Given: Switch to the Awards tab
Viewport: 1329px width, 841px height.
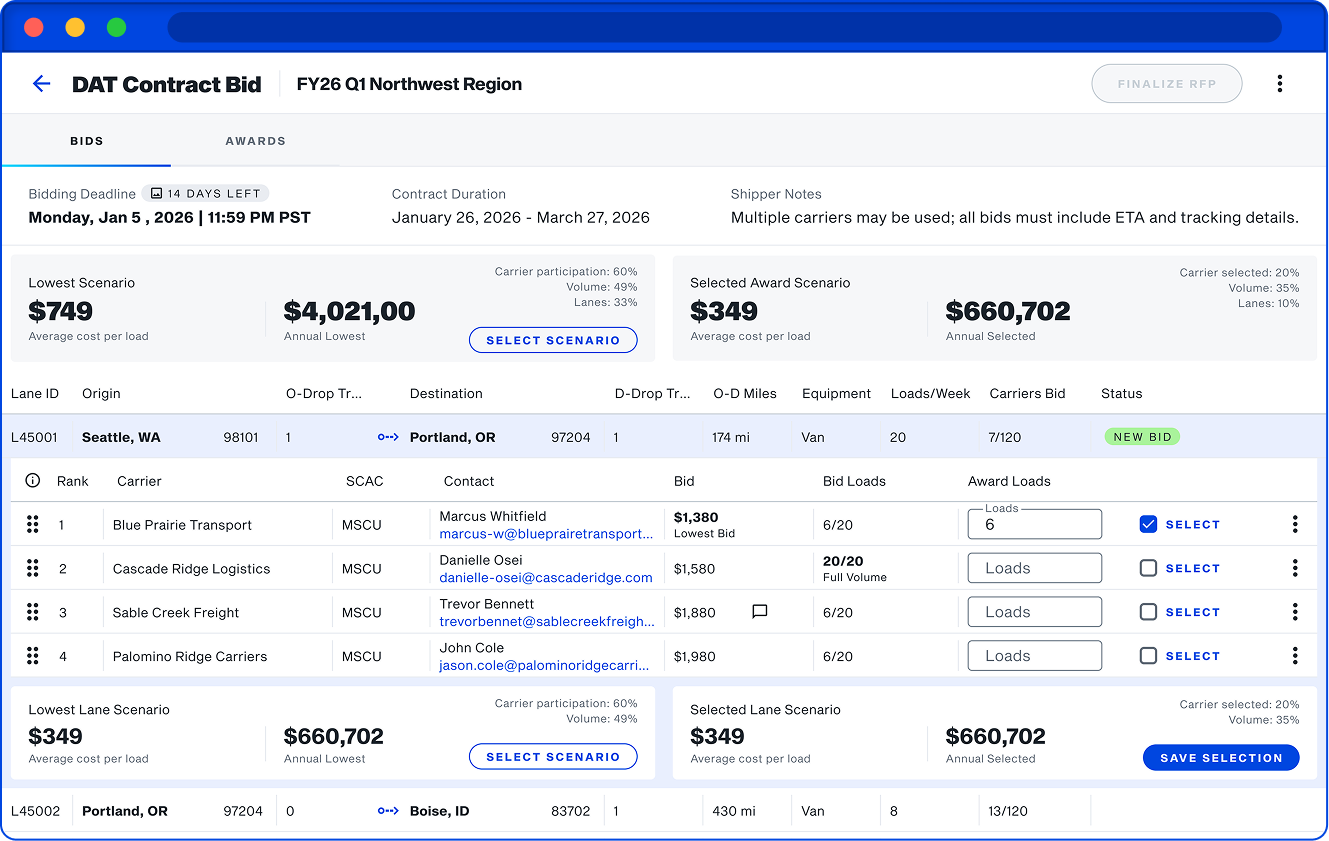Looking at the screenshot, I should pyautogui.click(x=256, y=141).
